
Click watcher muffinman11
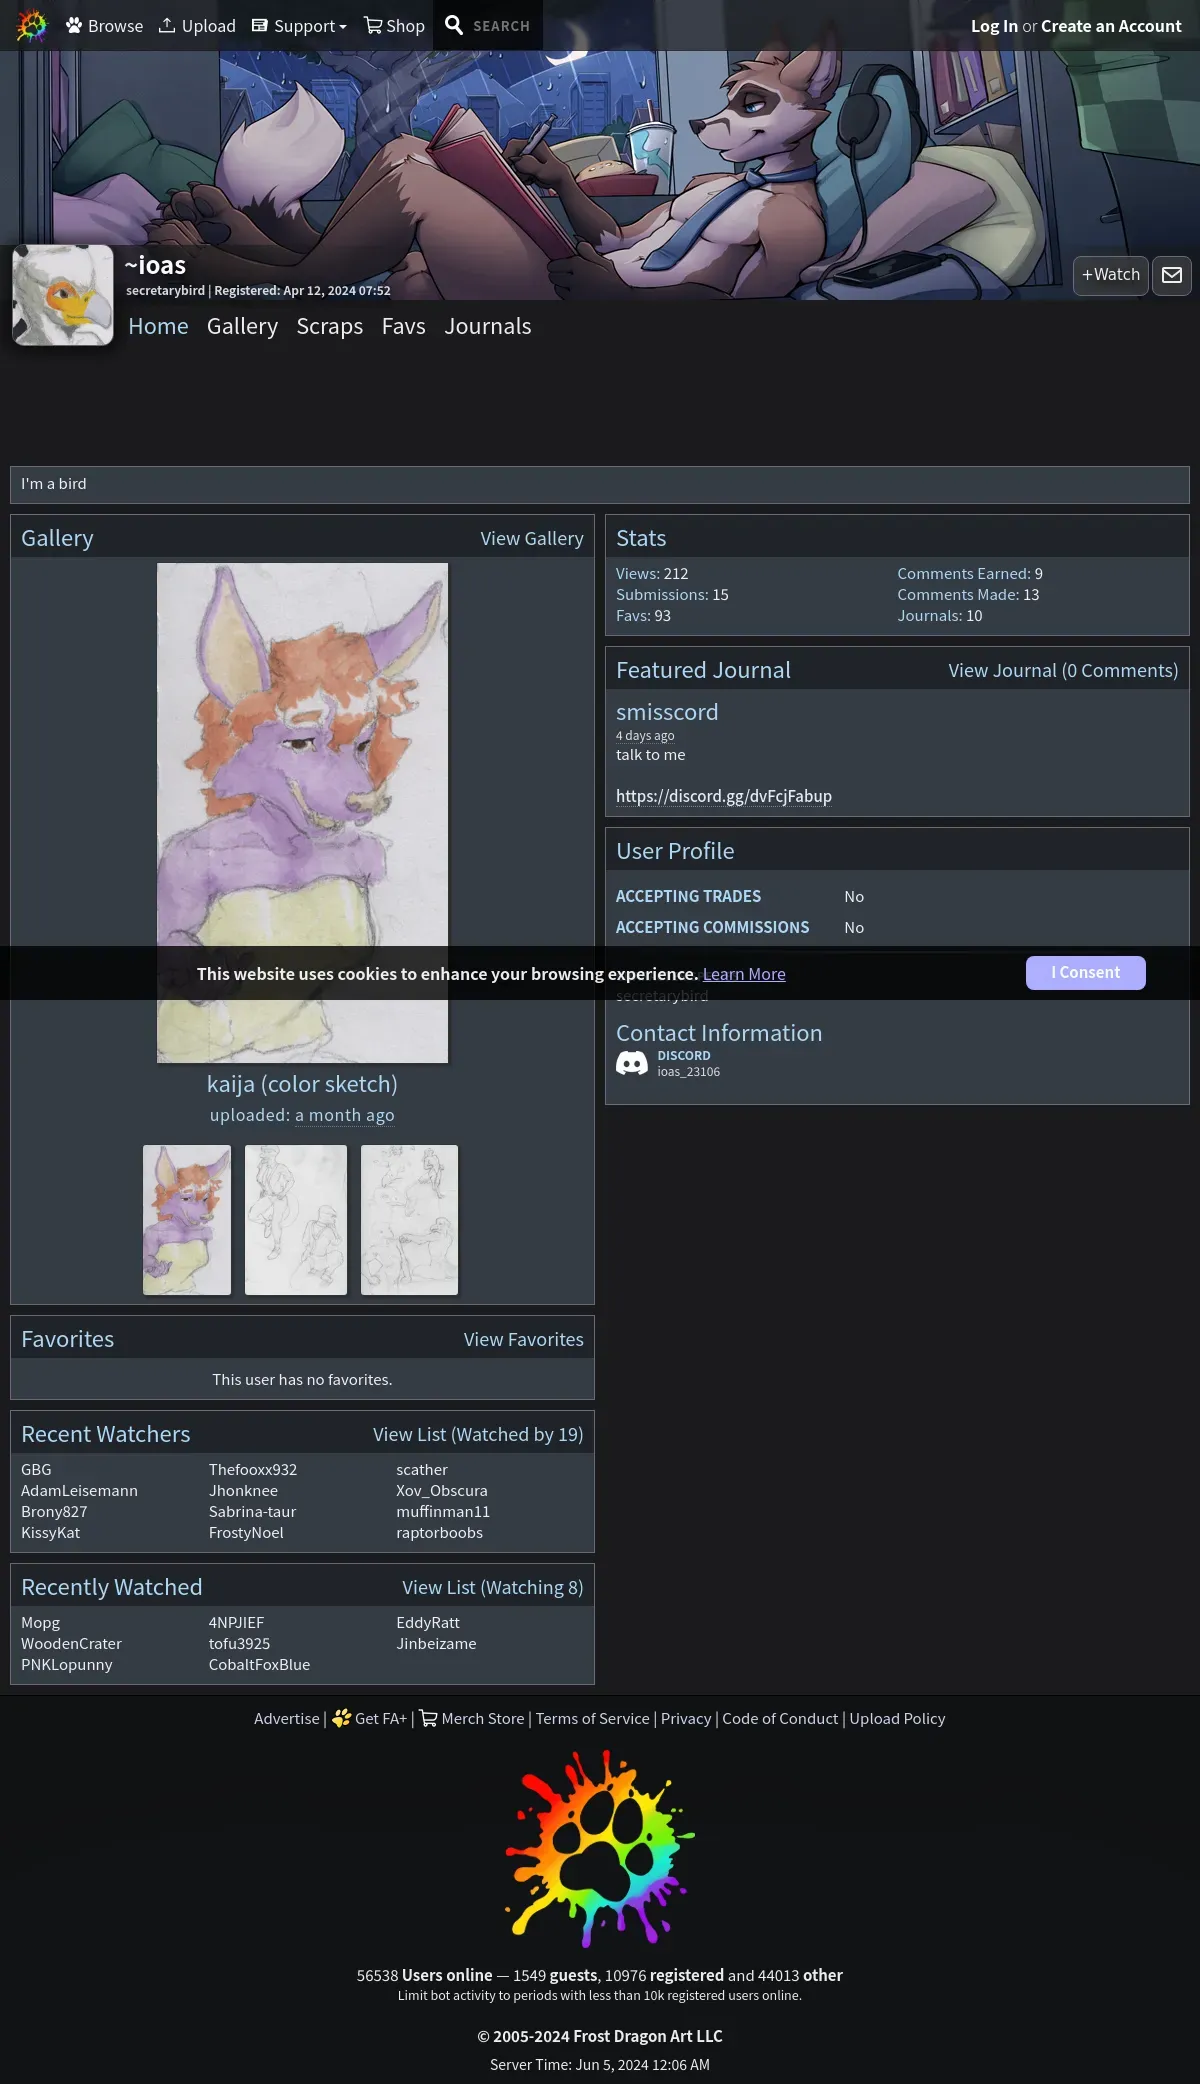tap(443, 1511)
